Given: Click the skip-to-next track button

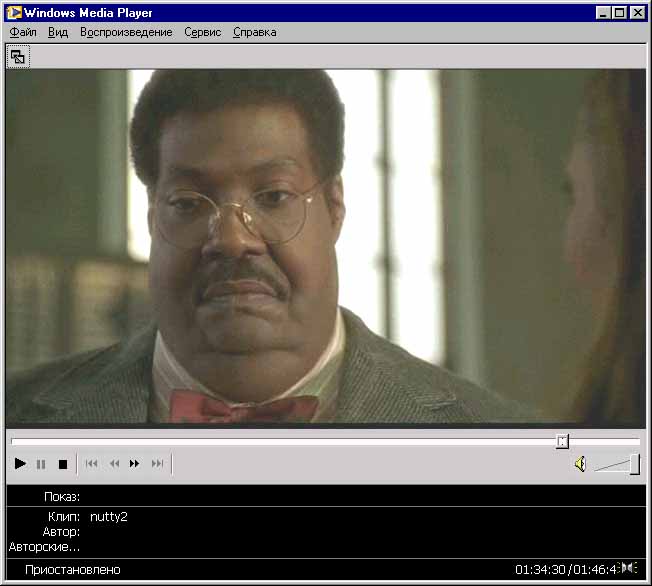Looking at the screenshot, I should coord(157,463).
